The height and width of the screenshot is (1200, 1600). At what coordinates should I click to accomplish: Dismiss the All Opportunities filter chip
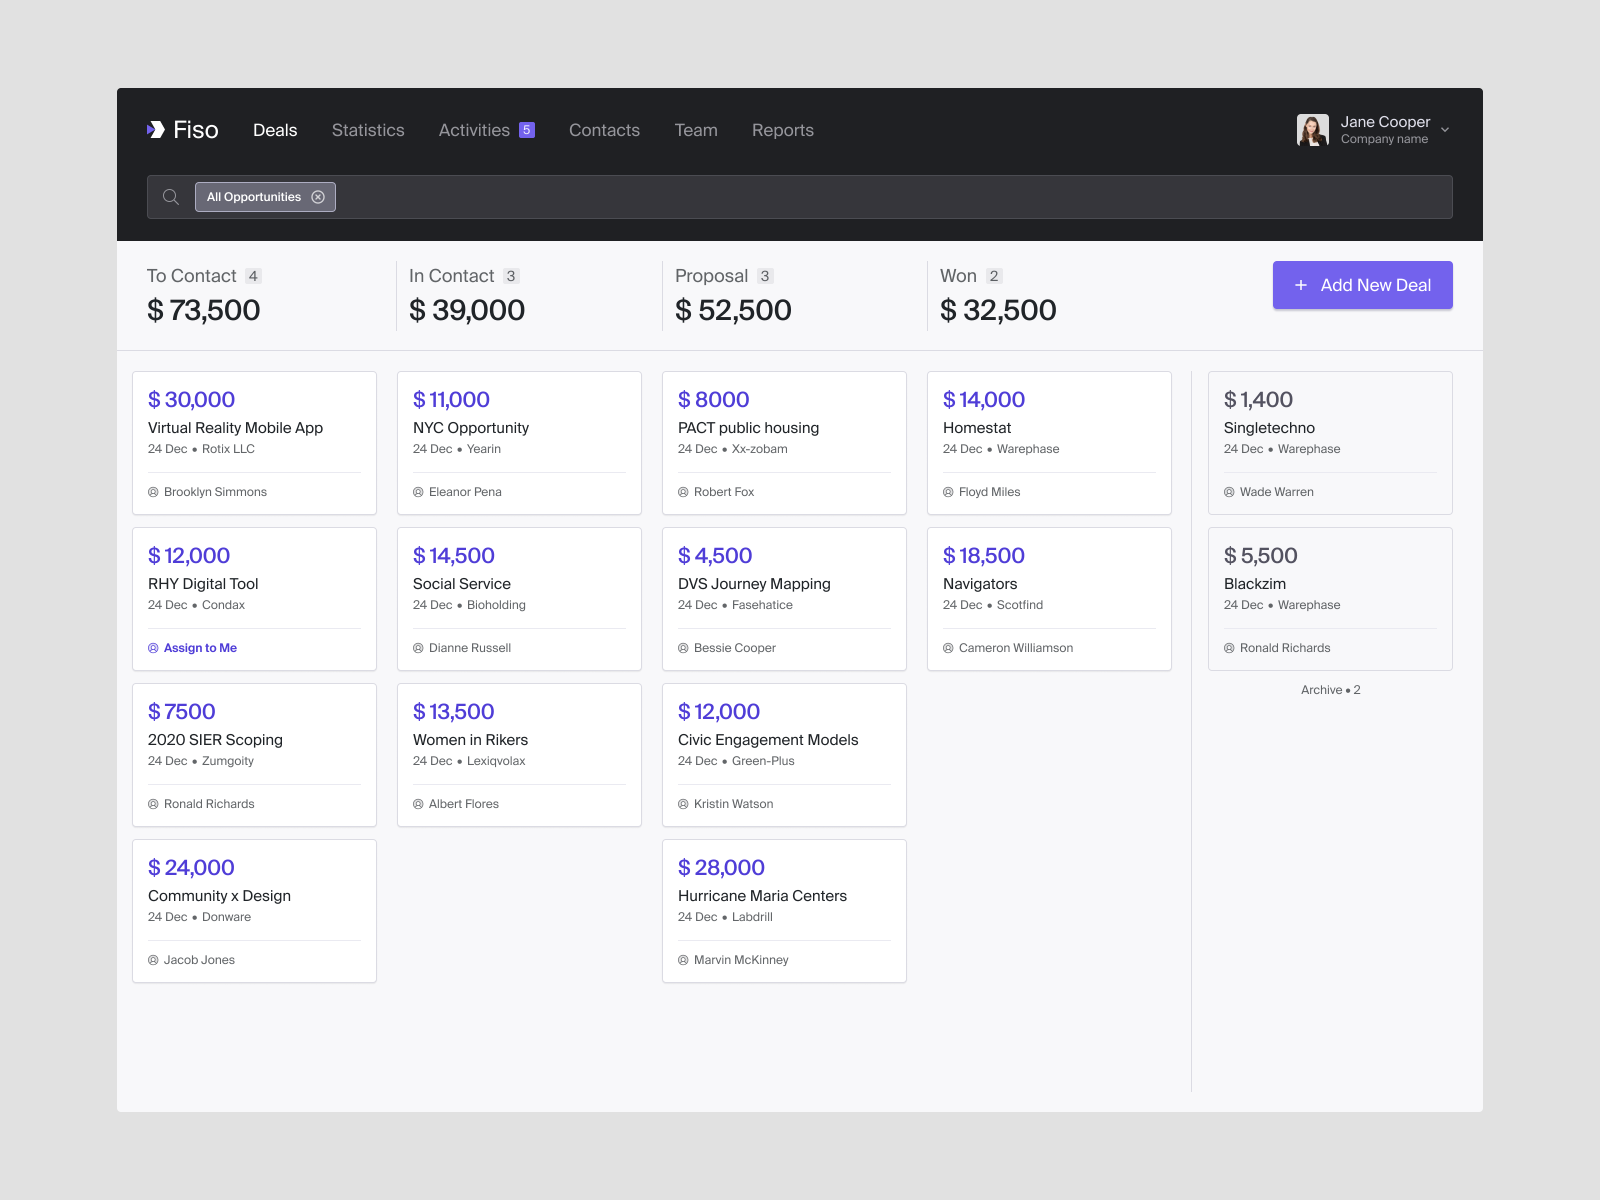[318, 197]
